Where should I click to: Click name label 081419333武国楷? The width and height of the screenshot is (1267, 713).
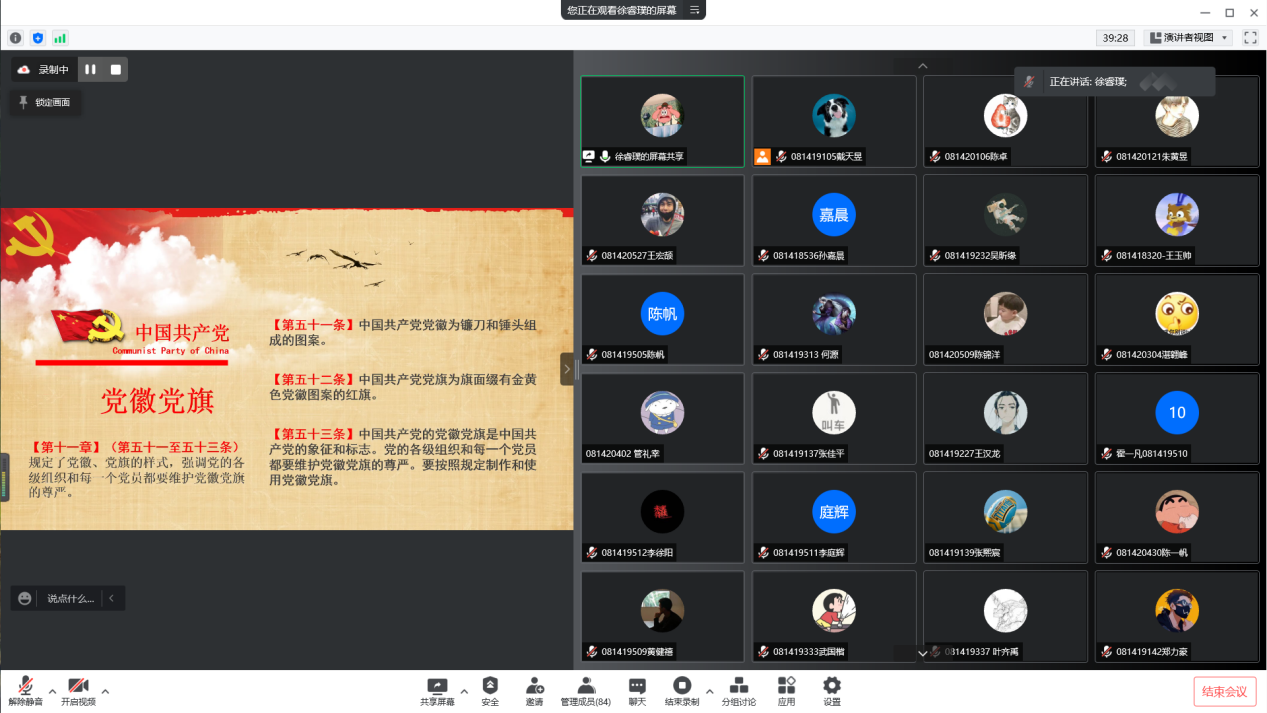pos(811,652)
